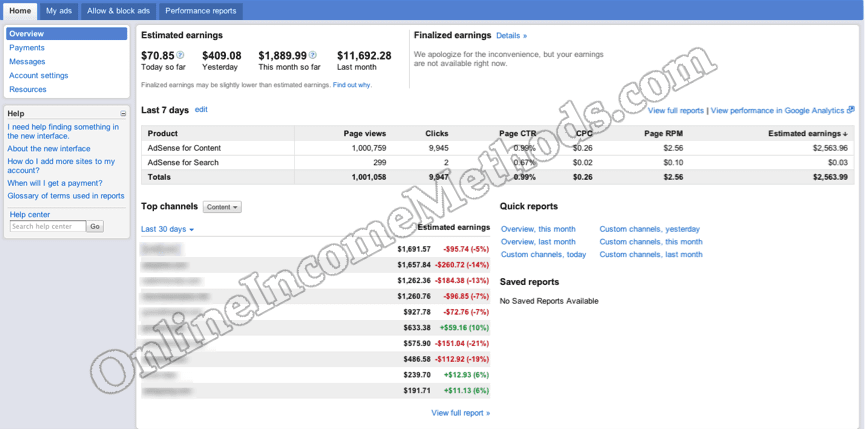Click channel earnings $1,691.57
This screenshot has width=865, height=429.
pyautogui.click(x=414, y=249)
